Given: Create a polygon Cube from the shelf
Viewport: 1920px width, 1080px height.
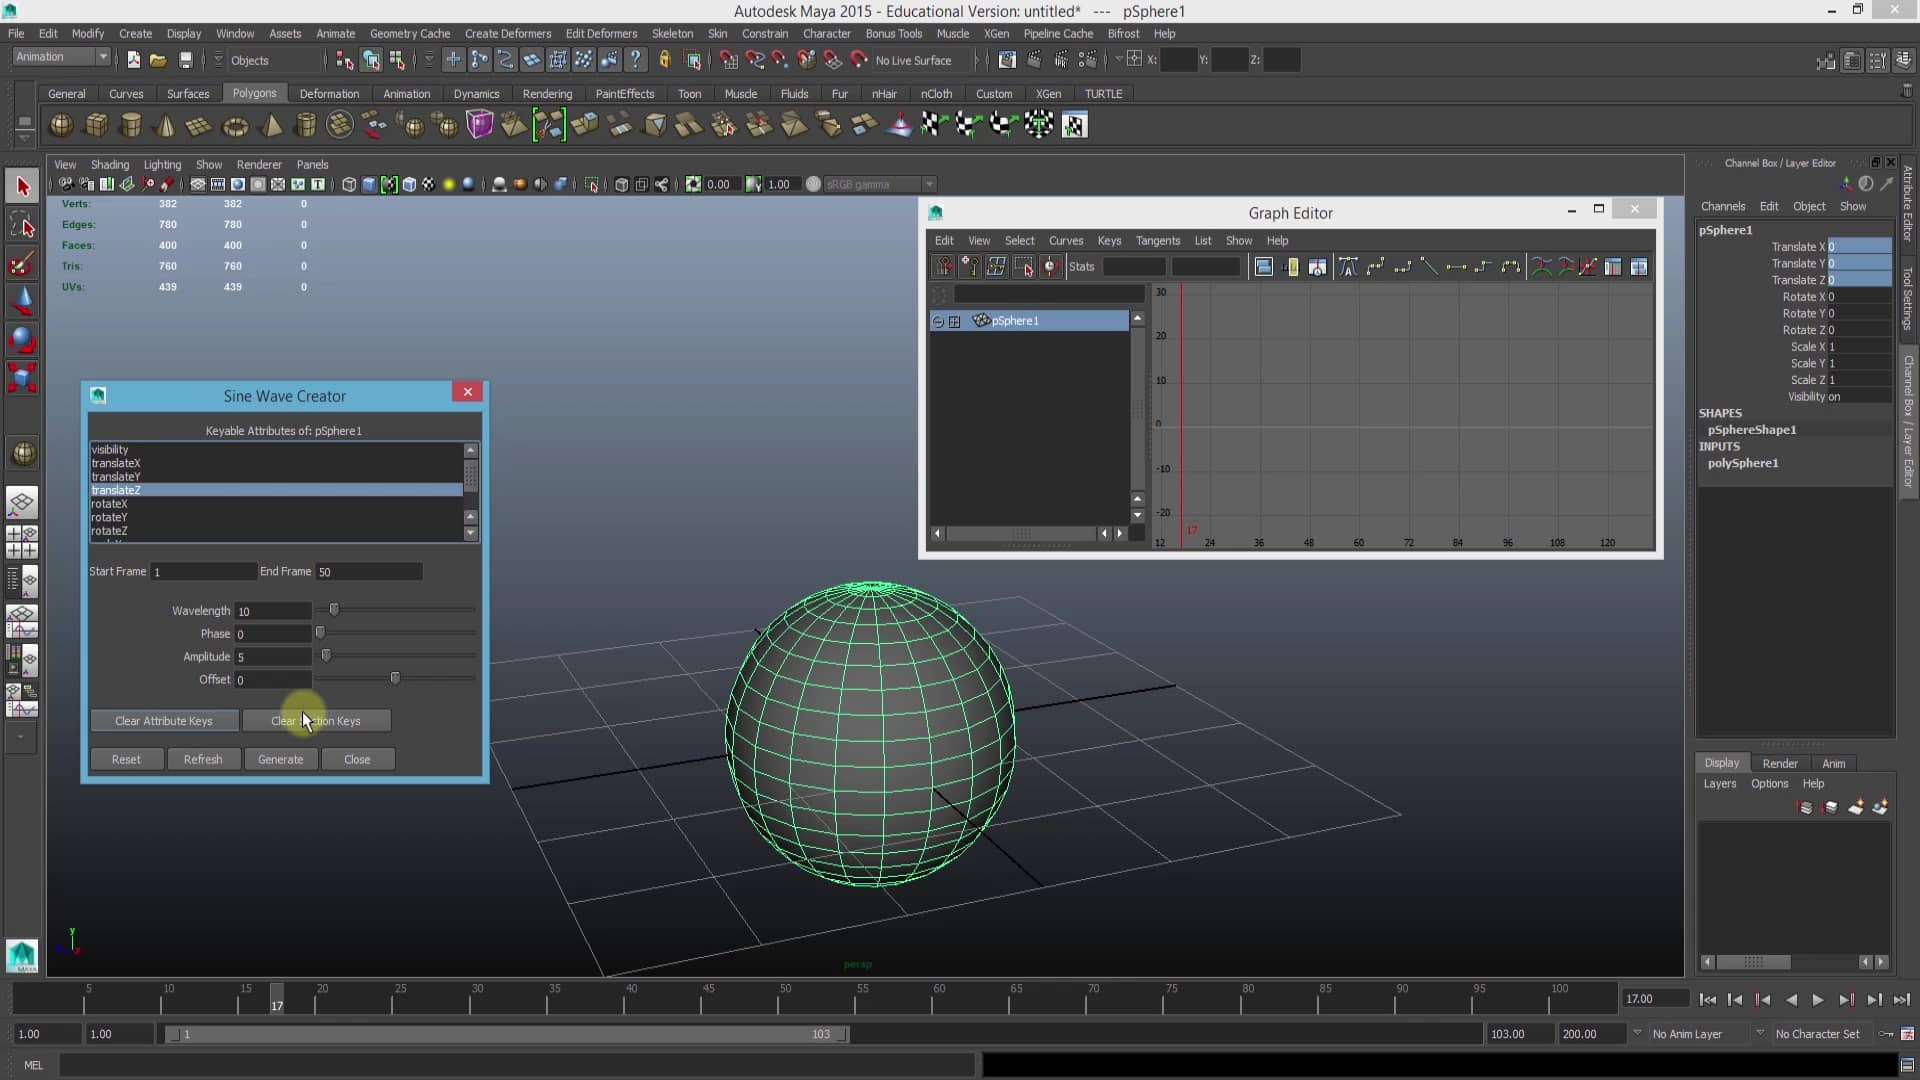Looking at the screenshot, I should point(96,124).
